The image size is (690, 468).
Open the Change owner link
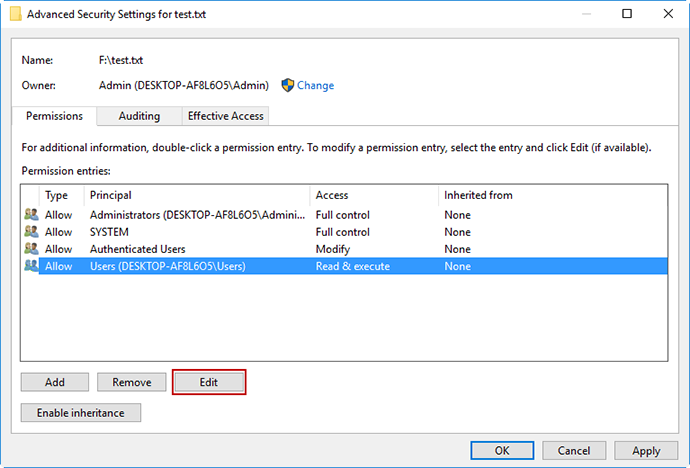pyautogui.click(x=315, y=86)
